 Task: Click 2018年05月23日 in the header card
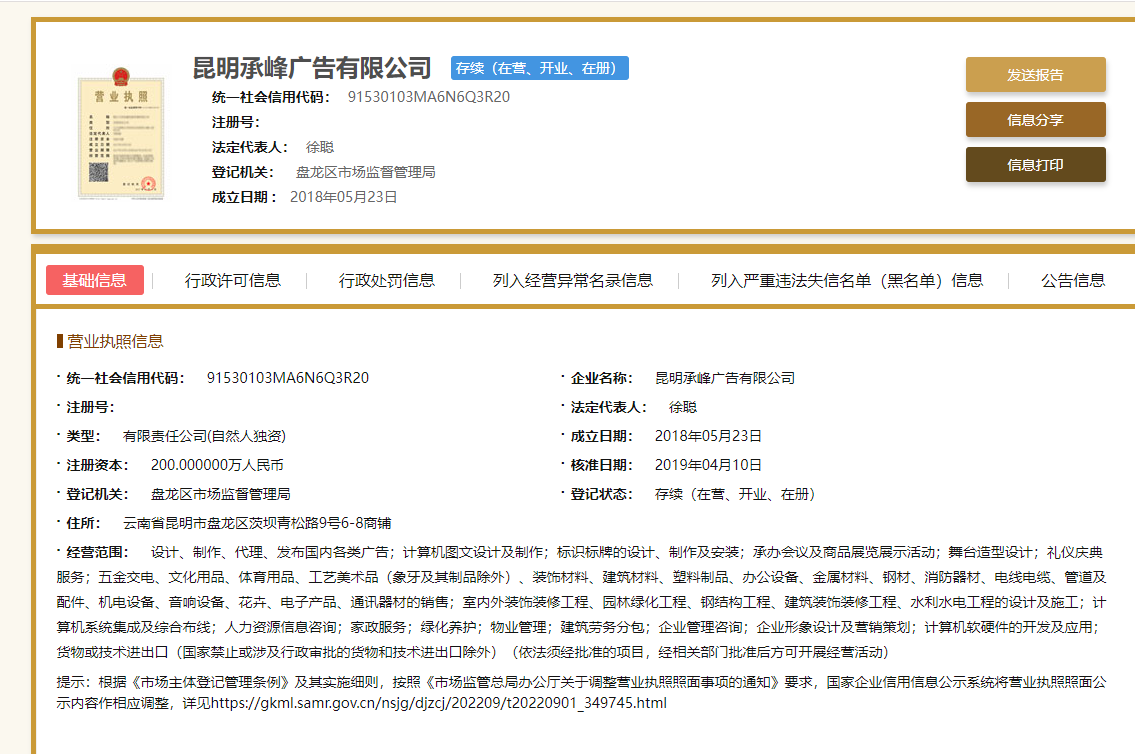coord(343,197)
